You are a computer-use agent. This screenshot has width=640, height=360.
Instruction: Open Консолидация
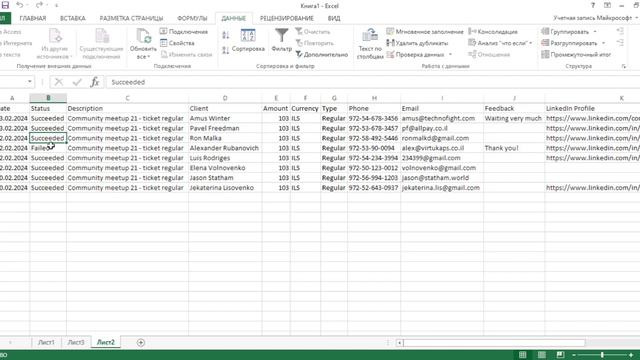pyautogui.click(x=493, y=31)
